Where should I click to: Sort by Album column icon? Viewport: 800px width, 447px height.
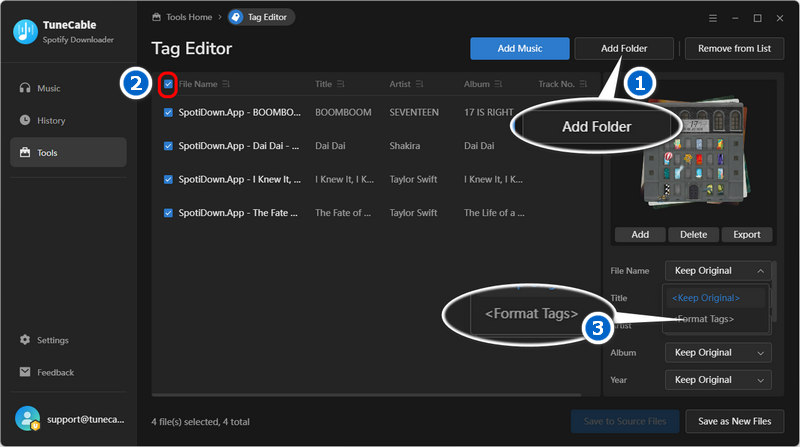tap(498, 84)
